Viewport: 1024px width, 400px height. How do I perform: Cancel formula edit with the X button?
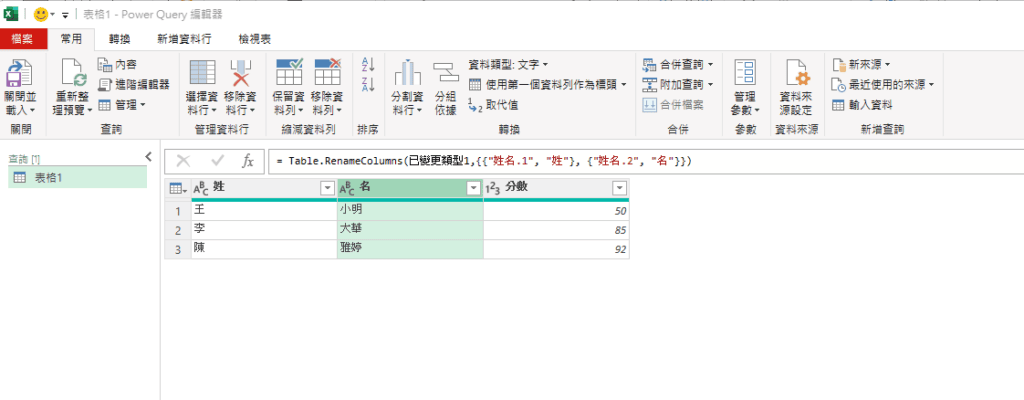[x=183, y=161]
